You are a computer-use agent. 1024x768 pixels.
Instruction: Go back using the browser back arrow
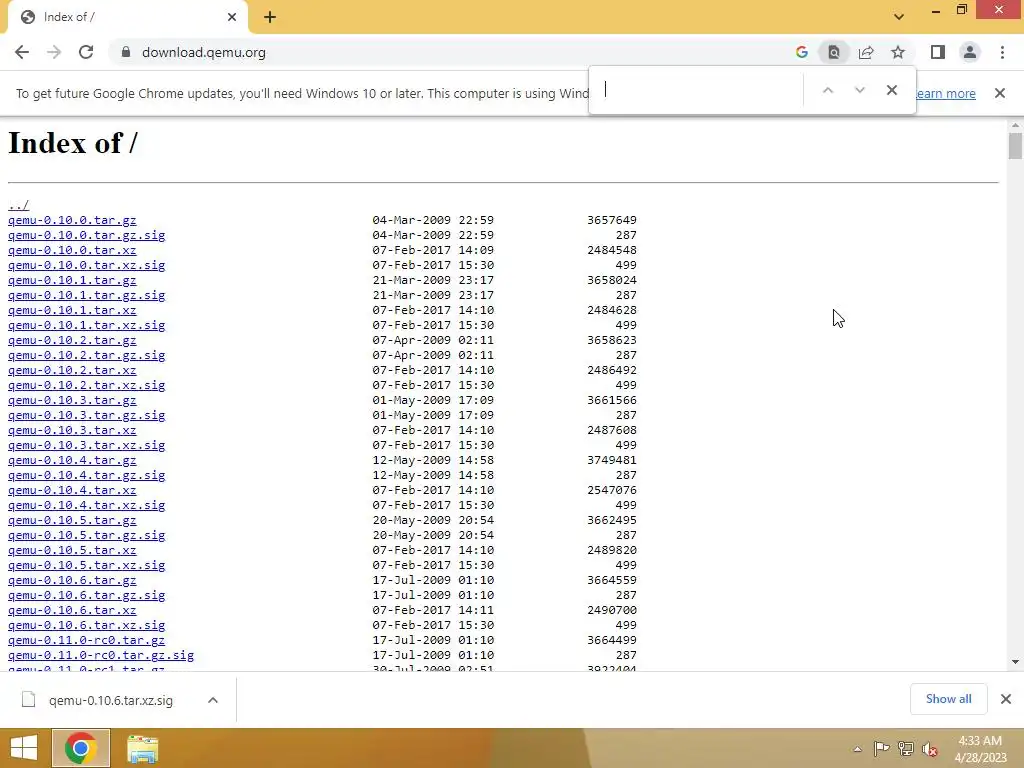tap(22, 52)
